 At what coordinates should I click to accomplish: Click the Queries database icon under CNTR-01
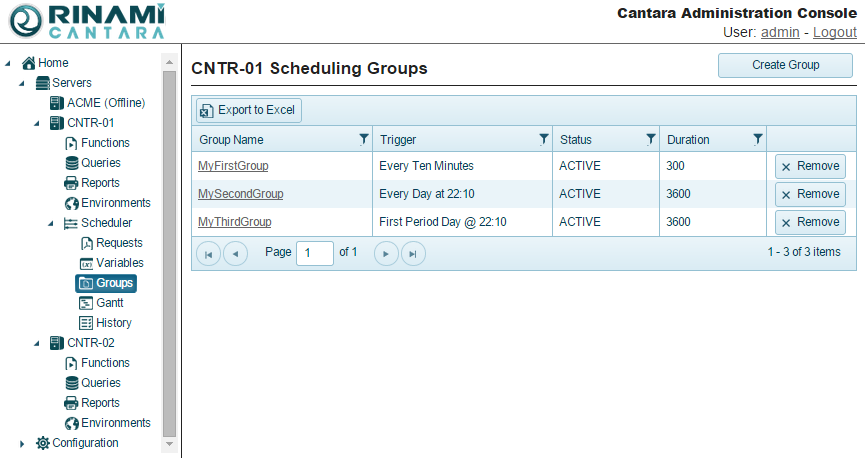coord(72,163)
